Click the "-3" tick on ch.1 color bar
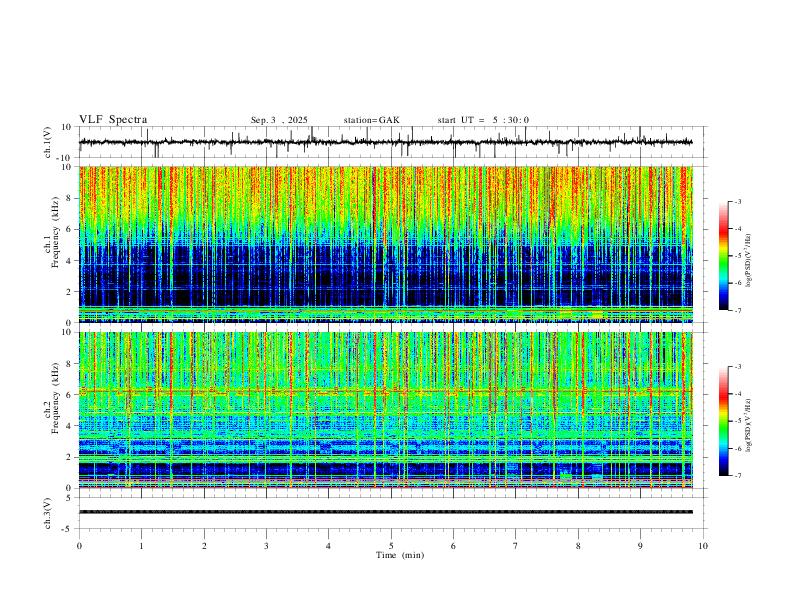Viewport: 792px width, 612px height. coord(737,202)
